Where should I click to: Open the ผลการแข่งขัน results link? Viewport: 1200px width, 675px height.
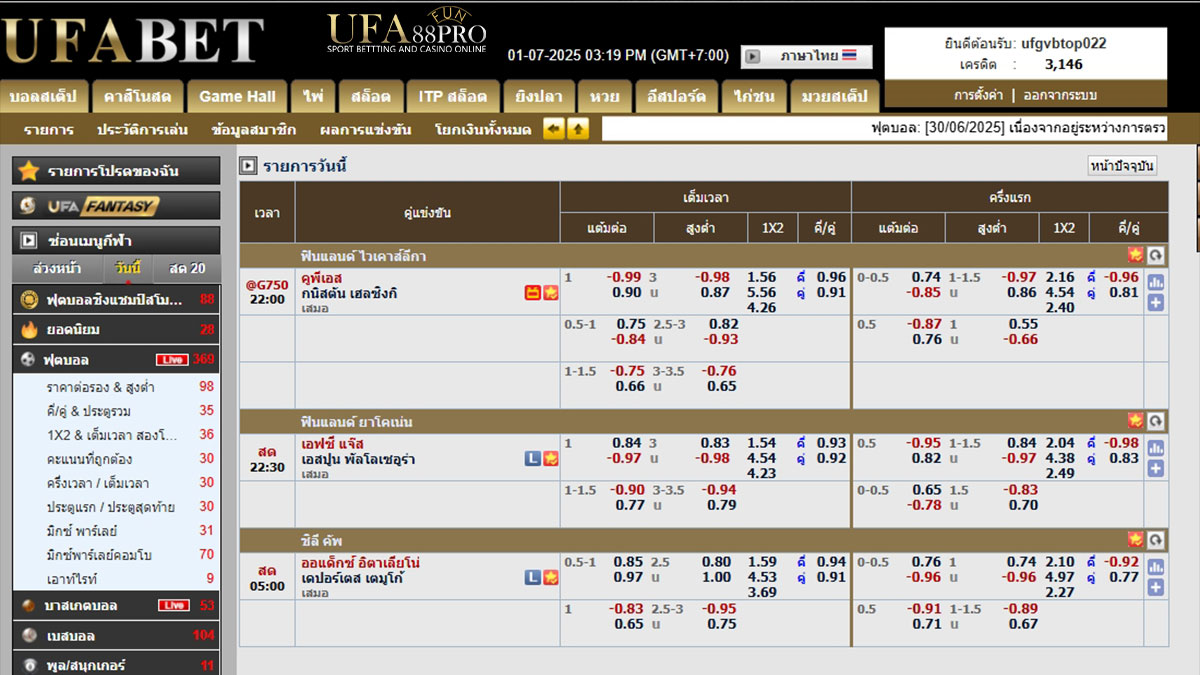coord(366,129)
